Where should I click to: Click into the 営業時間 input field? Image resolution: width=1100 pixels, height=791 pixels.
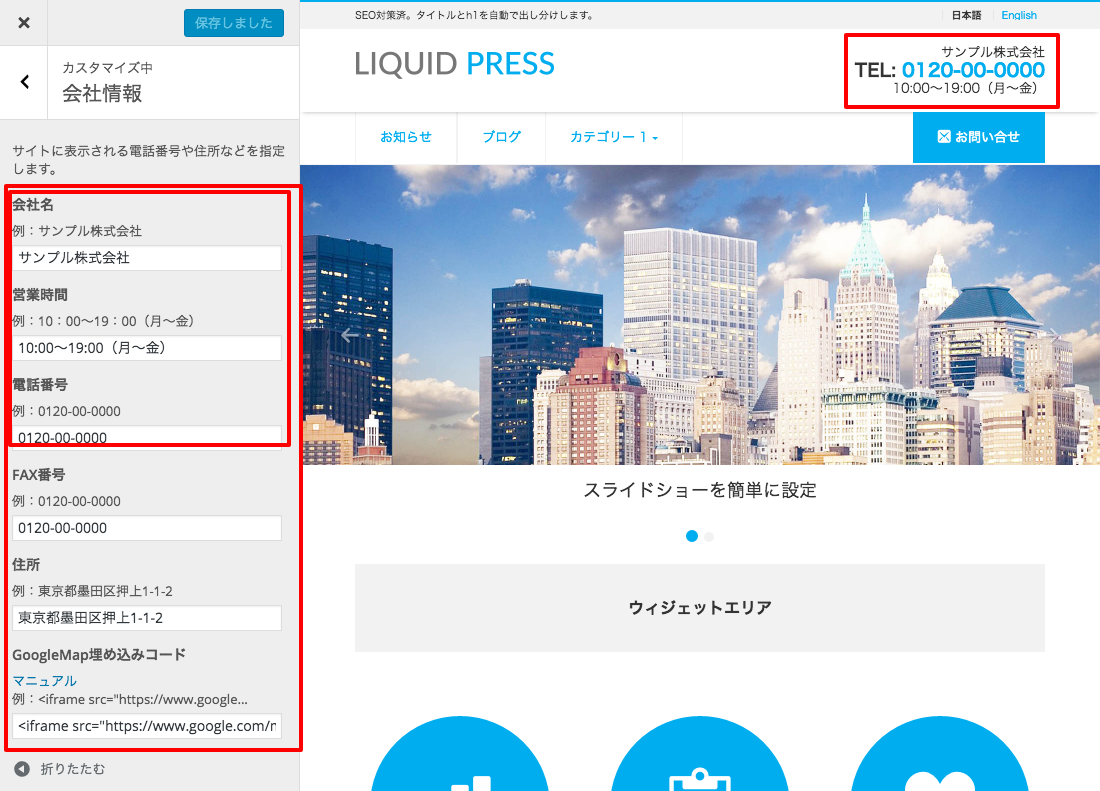147,348
